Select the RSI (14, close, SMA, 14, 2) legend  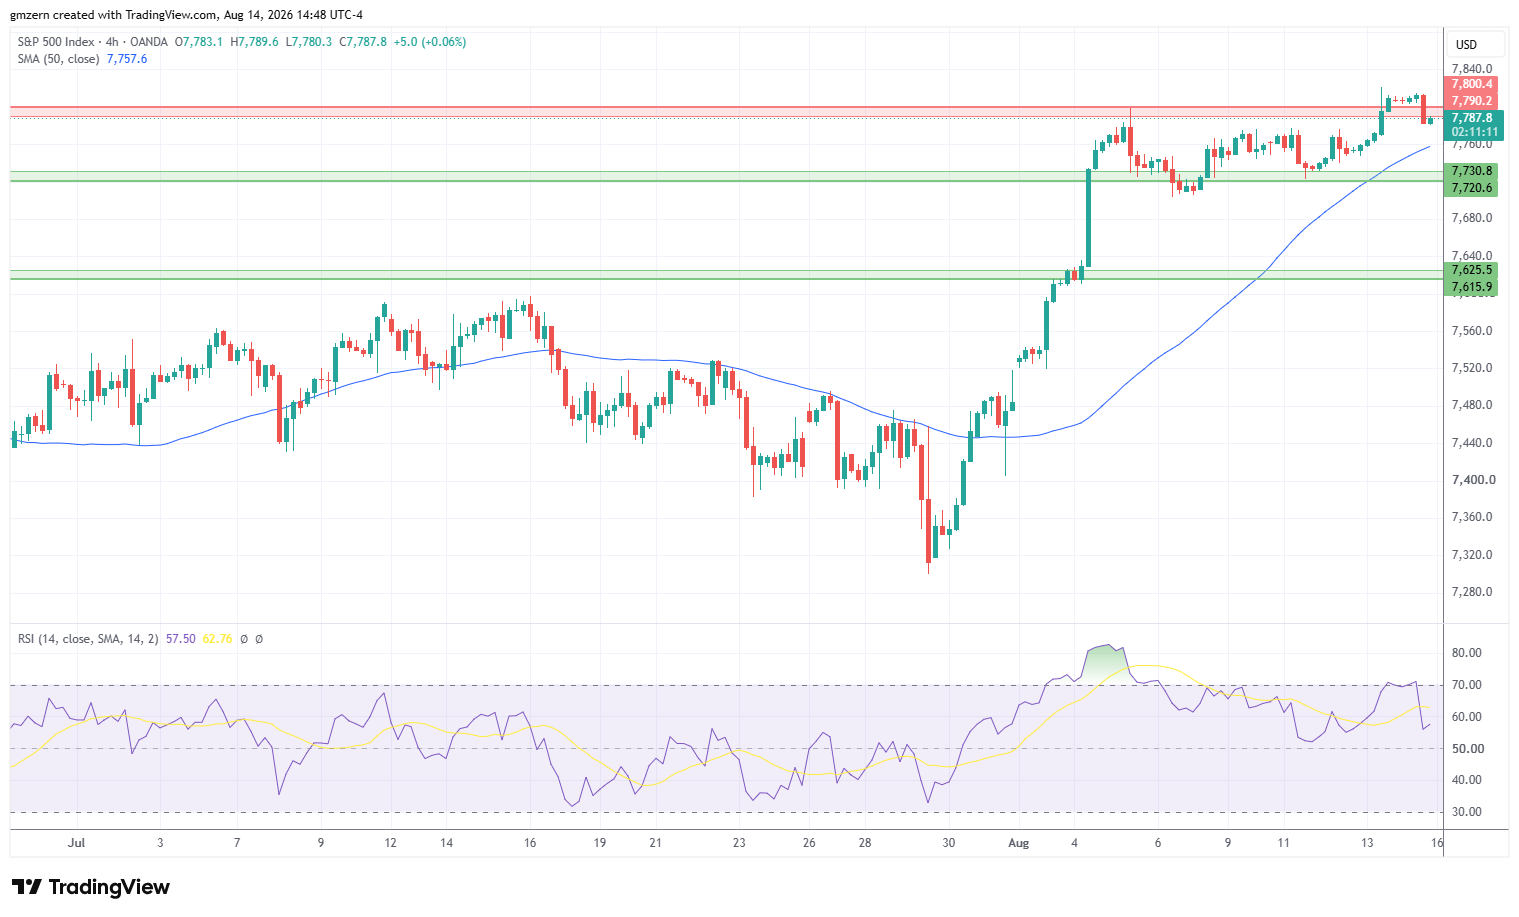point(88,639)
